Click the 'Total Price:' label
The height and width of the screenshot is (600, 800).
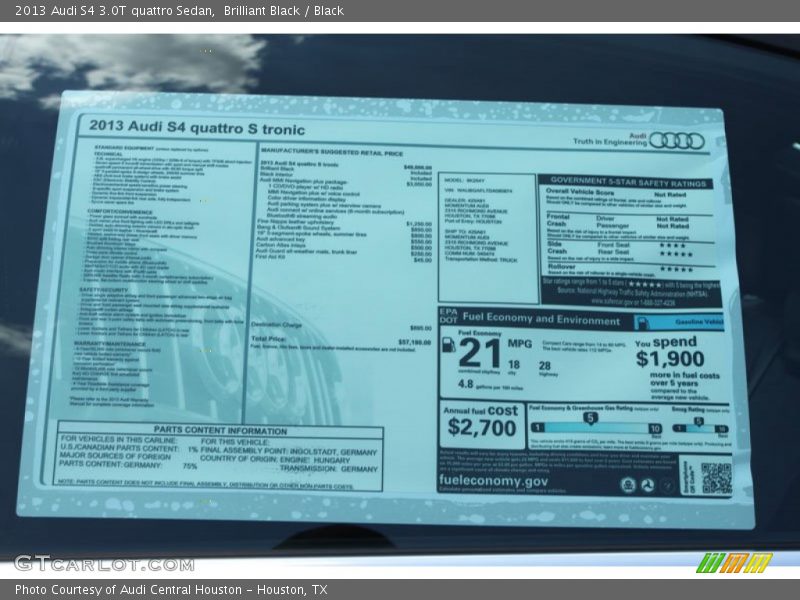(268, 339)
